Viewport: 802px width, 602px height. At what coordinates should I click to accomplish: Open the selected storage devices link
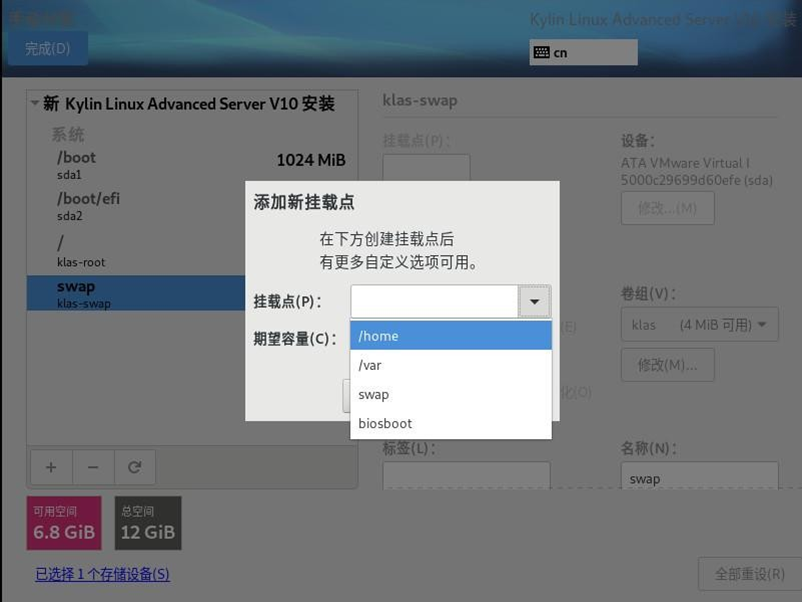102,574
